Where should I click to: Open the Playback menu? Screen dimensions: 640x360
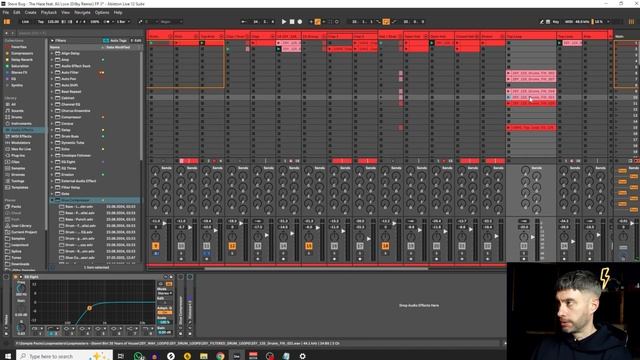click(49, 13)
